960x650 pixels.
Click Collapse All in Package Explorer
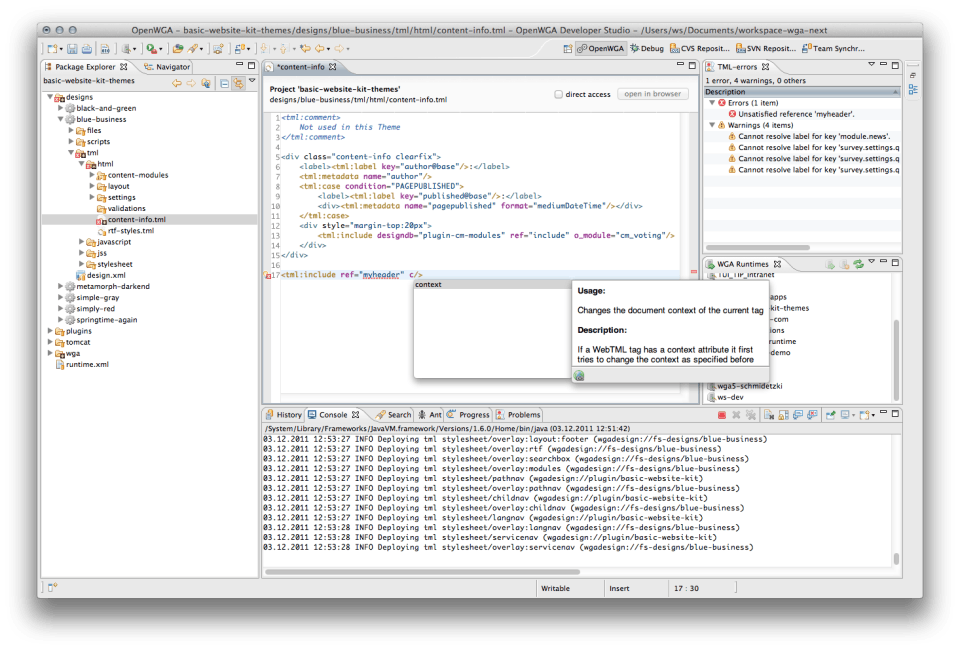224,83
